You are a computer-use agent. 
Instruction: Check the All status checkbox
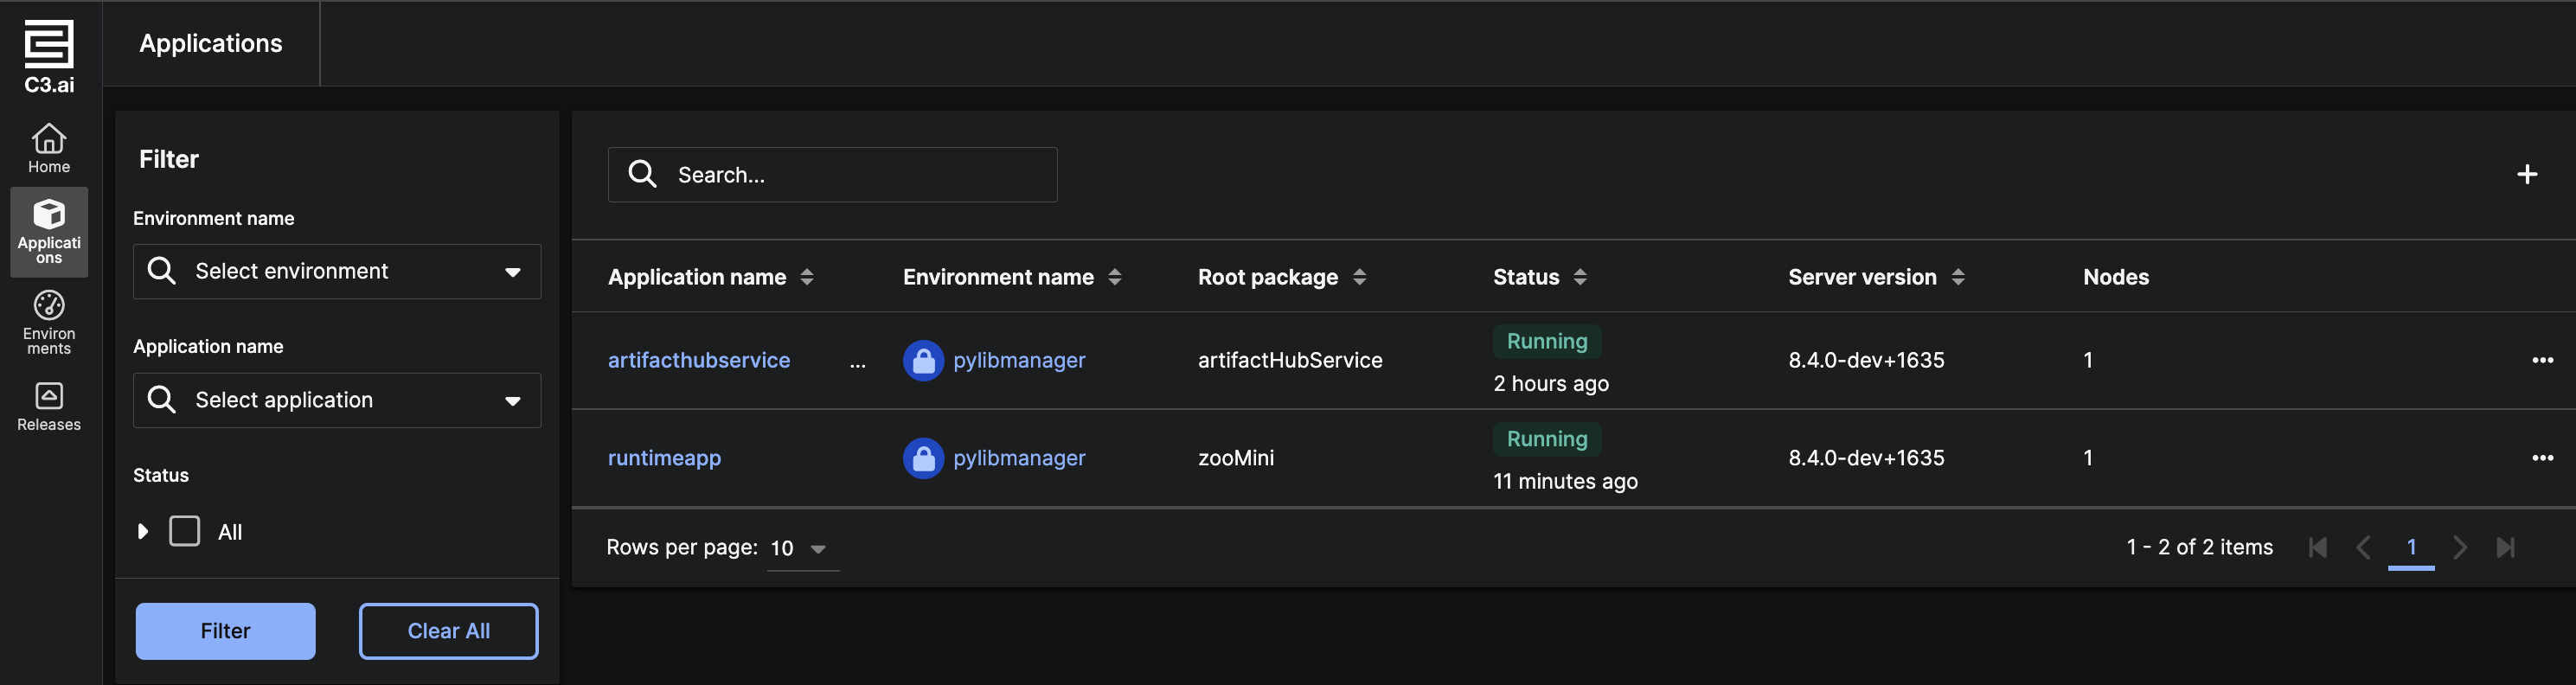185,531
